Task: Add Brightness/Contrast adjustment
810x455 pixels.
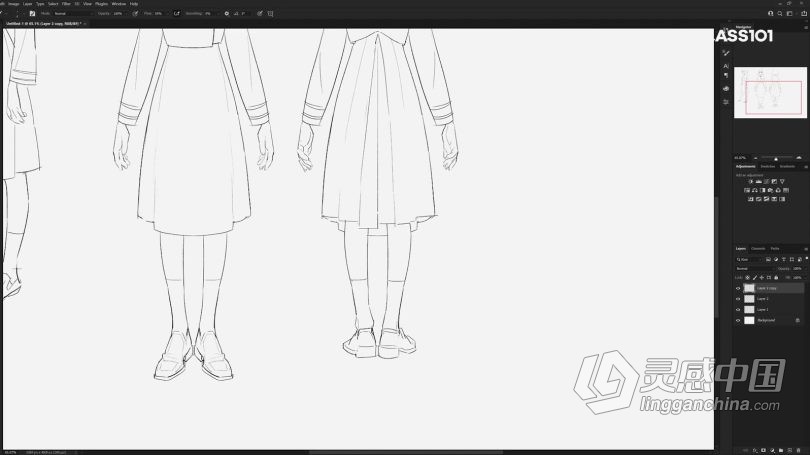Action: tap(751, 181)
